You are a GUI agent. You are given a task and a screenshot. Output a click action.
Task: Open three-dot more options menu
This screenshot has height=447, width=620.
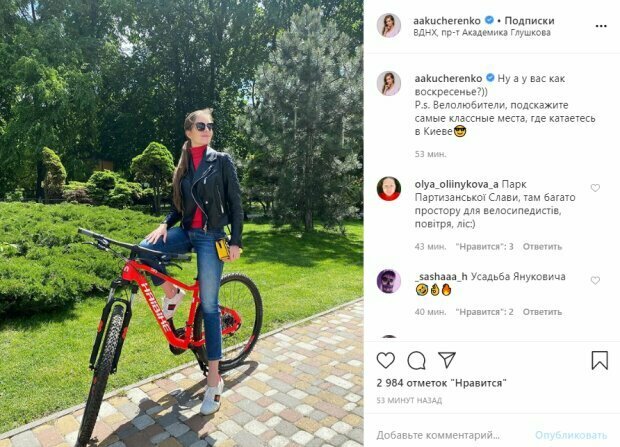point(601,26)
